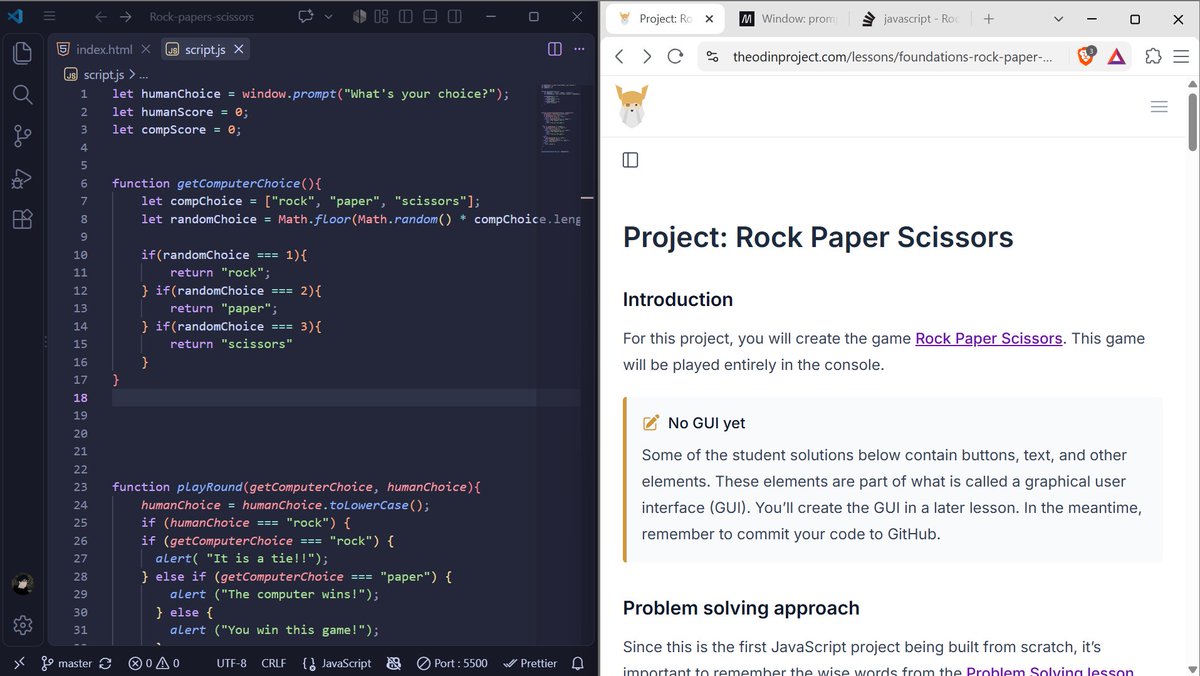This screenshot has width=1200, height=676.
Task: Toggle the lesson sidebar panel icon
Action: point(630,160)
